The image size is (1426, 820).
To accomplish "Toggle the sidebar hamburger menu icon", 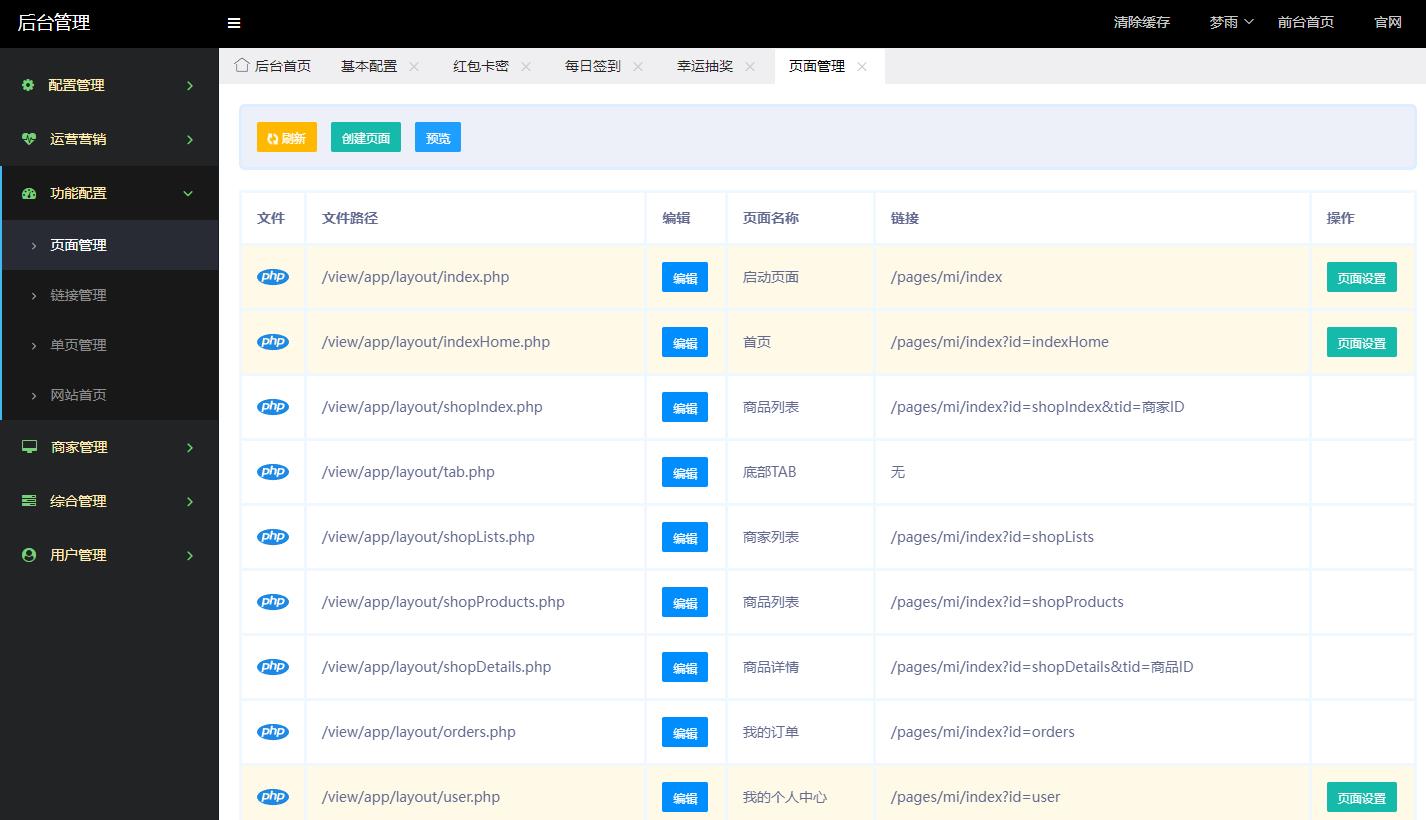I will point(234,23).
